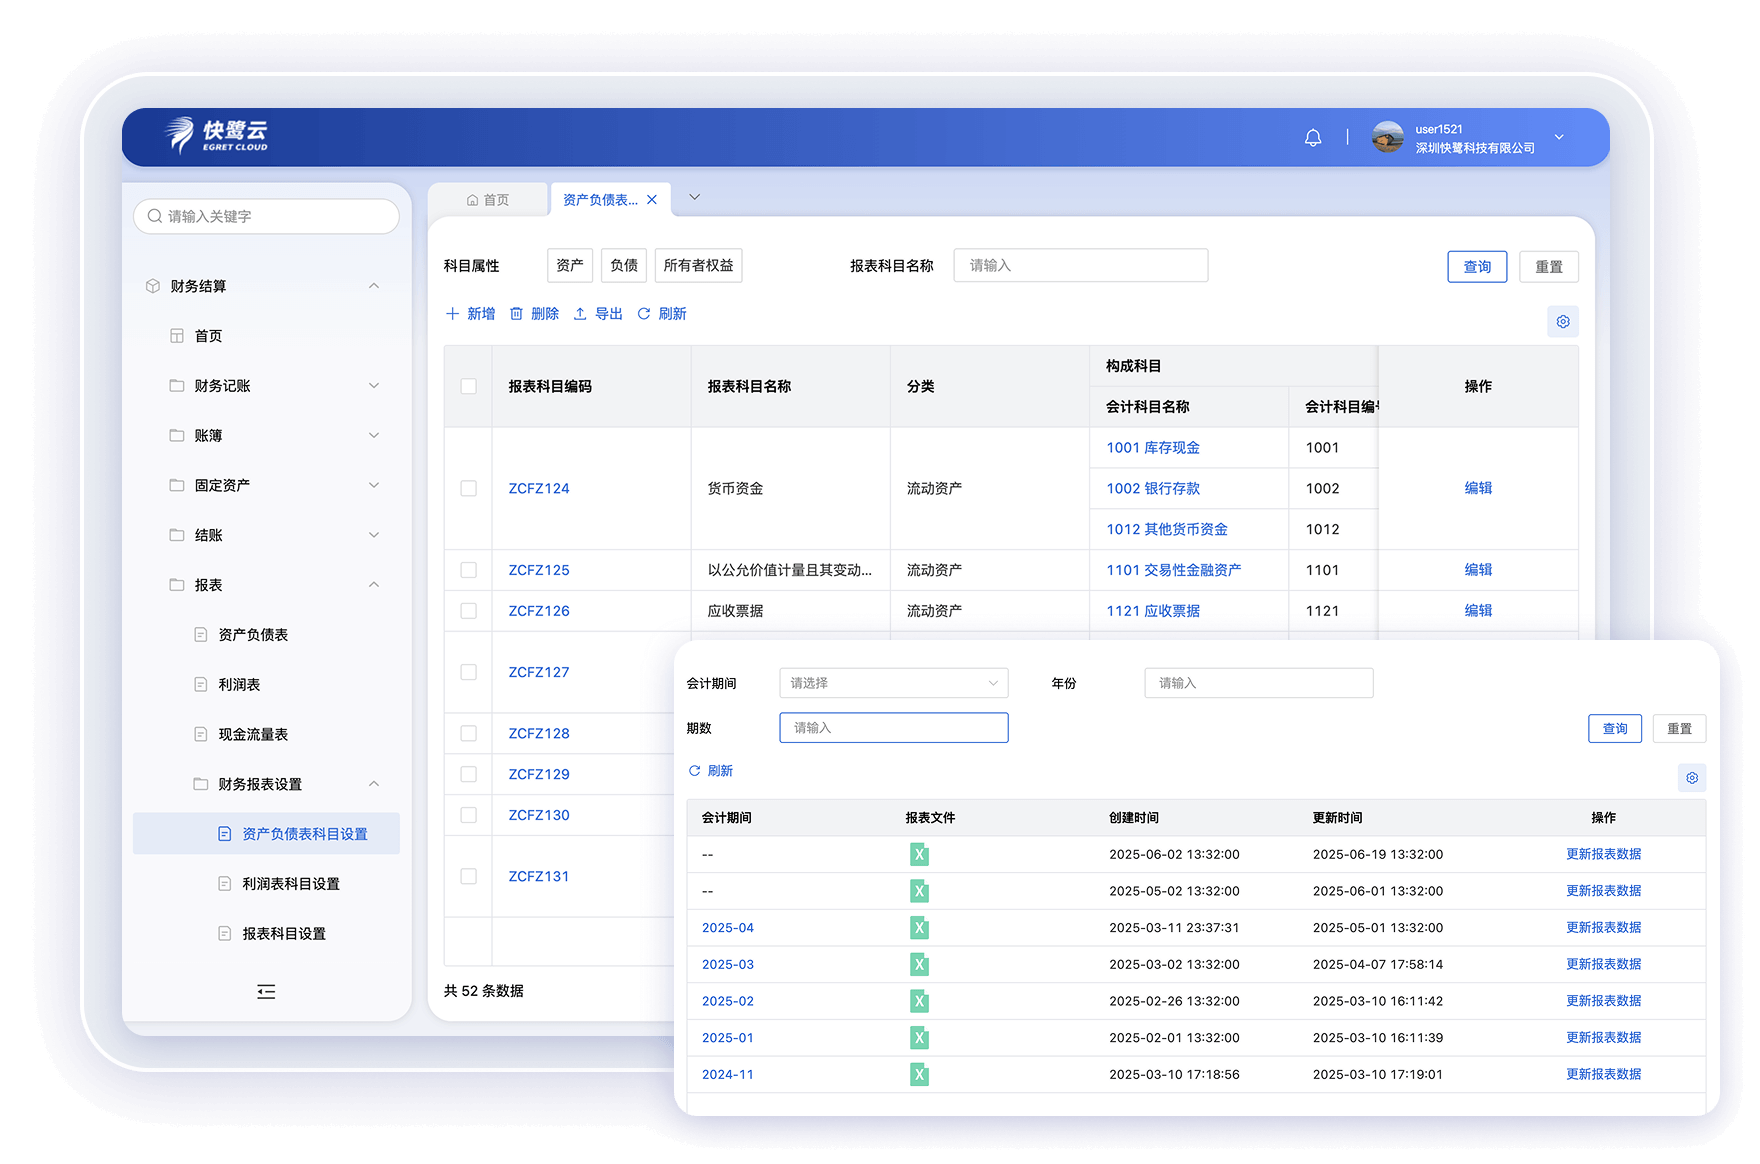
Task: Click the delete trash icon 删除
Action: click(534, 314)
